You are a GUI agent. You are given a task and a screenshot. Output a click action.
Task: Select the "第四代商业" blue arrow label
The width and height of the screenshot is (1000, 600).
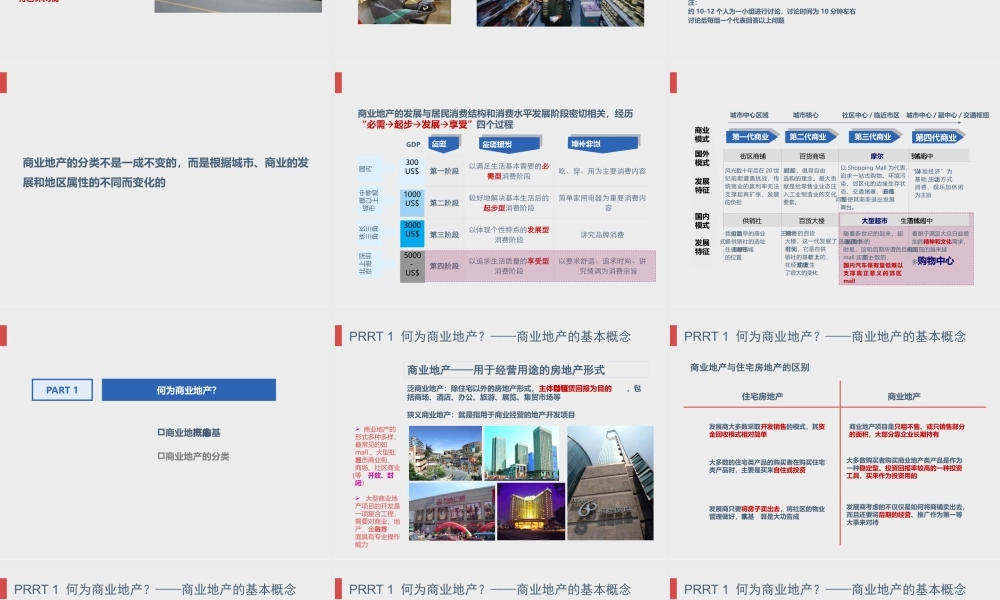(x=937, y=137)
